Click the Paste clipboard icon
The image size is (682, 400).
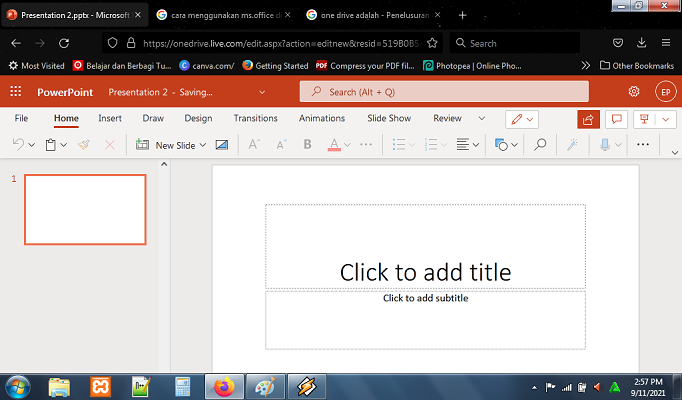tap(50, 145)
